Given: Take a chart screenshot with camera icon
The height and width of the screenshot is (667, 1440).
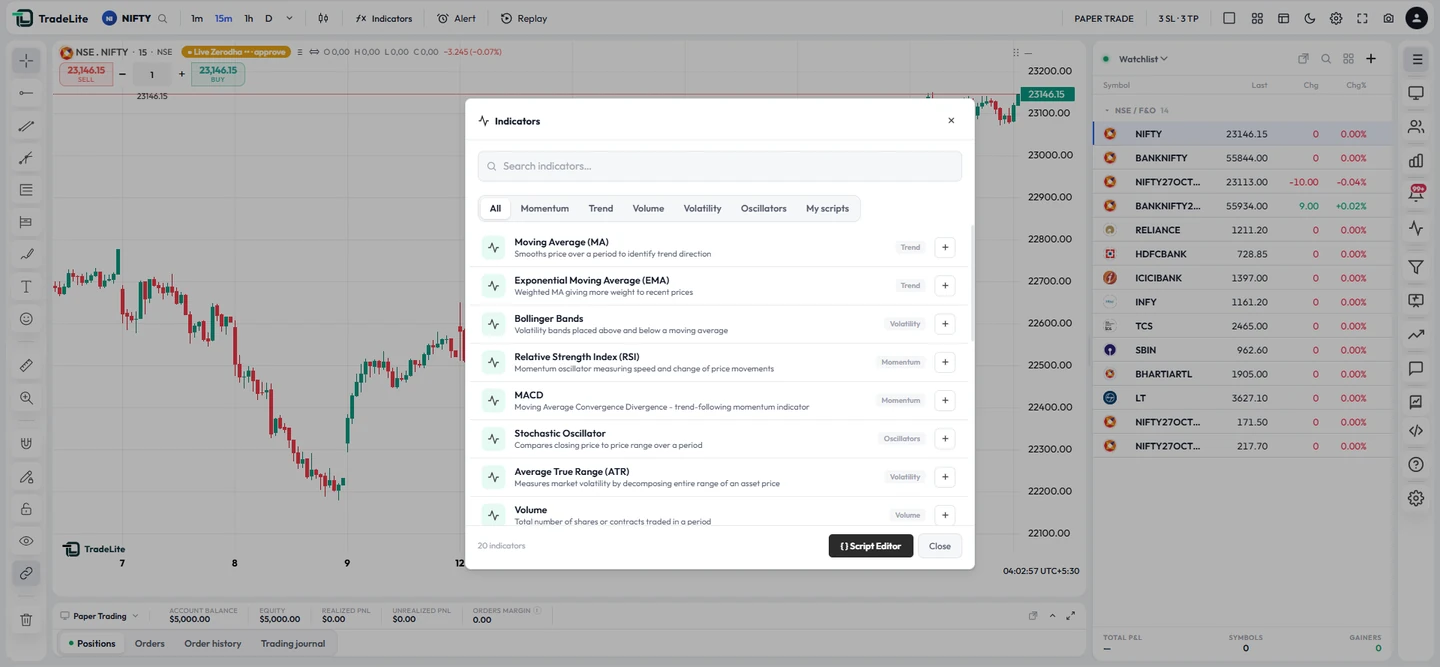Looking at the screenshot, I should pyautogui.click(x=1388, y=18).
